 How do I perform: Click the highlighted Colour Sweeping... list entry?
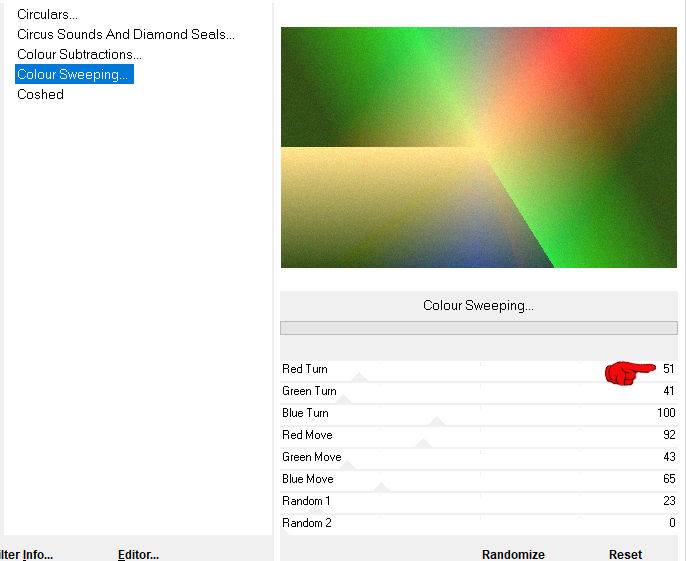click(x=73, y=75)
